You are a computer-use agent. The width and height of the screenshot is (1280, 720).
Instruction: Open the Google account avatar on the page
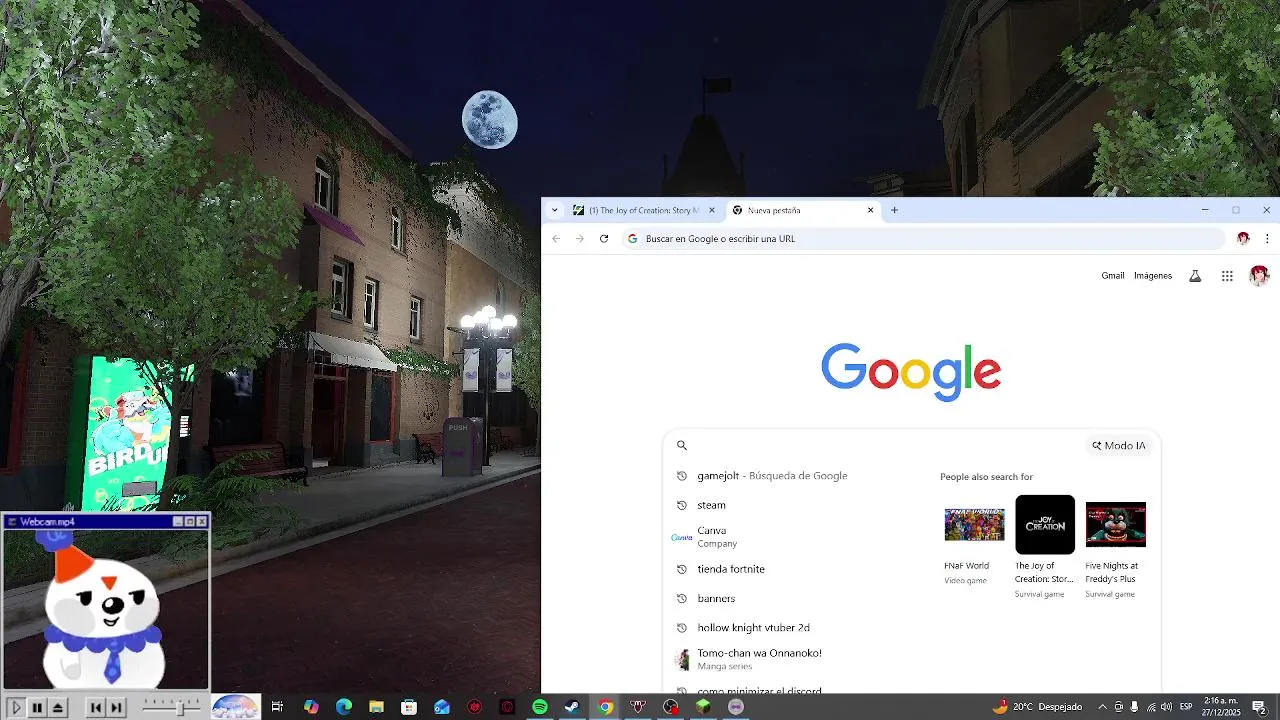pyautogui.click(x=1259, y=276)
